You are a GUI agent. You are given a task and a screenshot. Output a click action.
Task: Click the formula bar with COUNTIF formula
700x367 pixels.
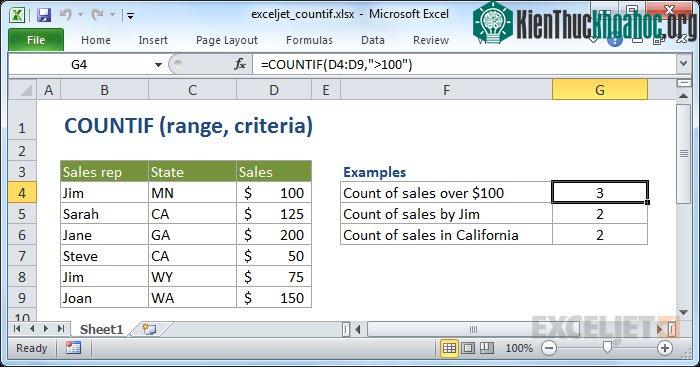(x=464, y=65)
